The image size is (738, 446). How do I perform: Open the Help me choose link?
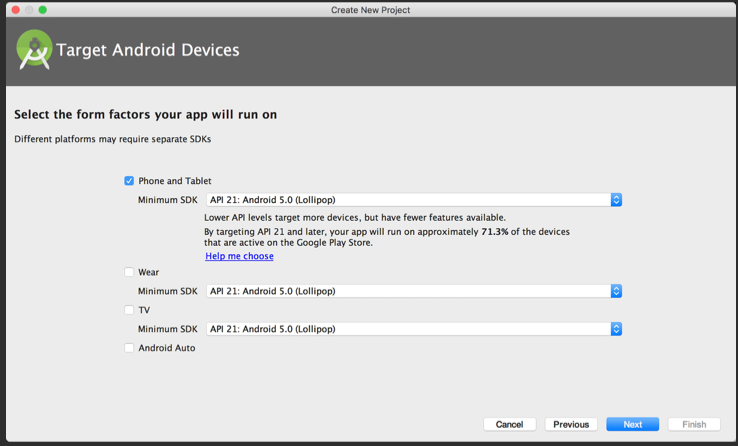pos(239,256)
